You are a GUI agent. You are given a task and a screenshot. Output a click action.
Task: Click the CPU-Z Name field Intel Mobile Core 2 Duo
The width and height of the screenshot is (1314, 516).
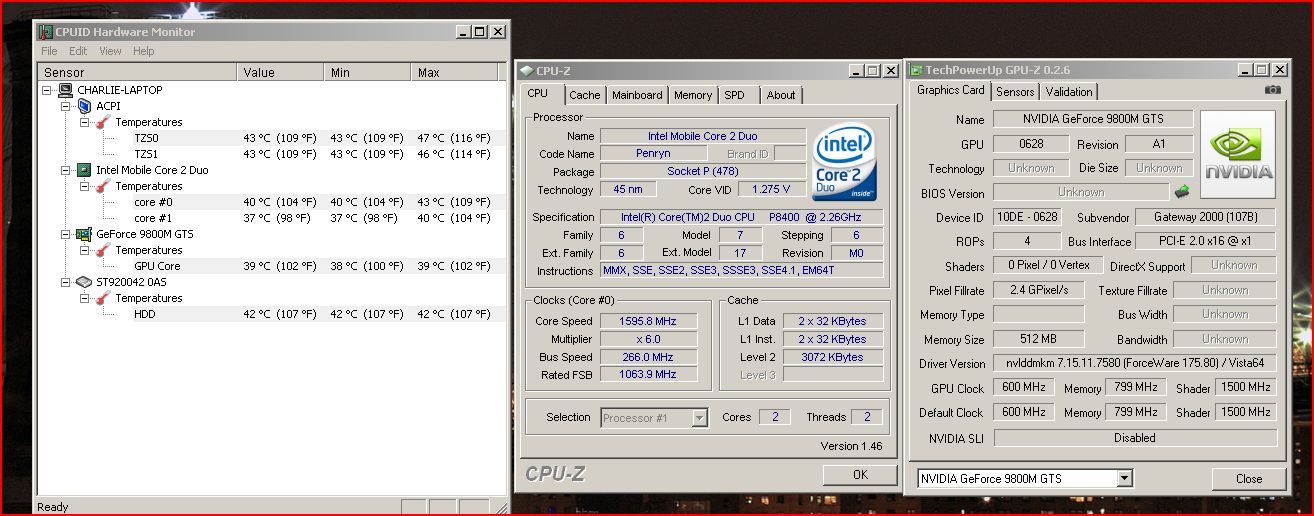[703, 136]
